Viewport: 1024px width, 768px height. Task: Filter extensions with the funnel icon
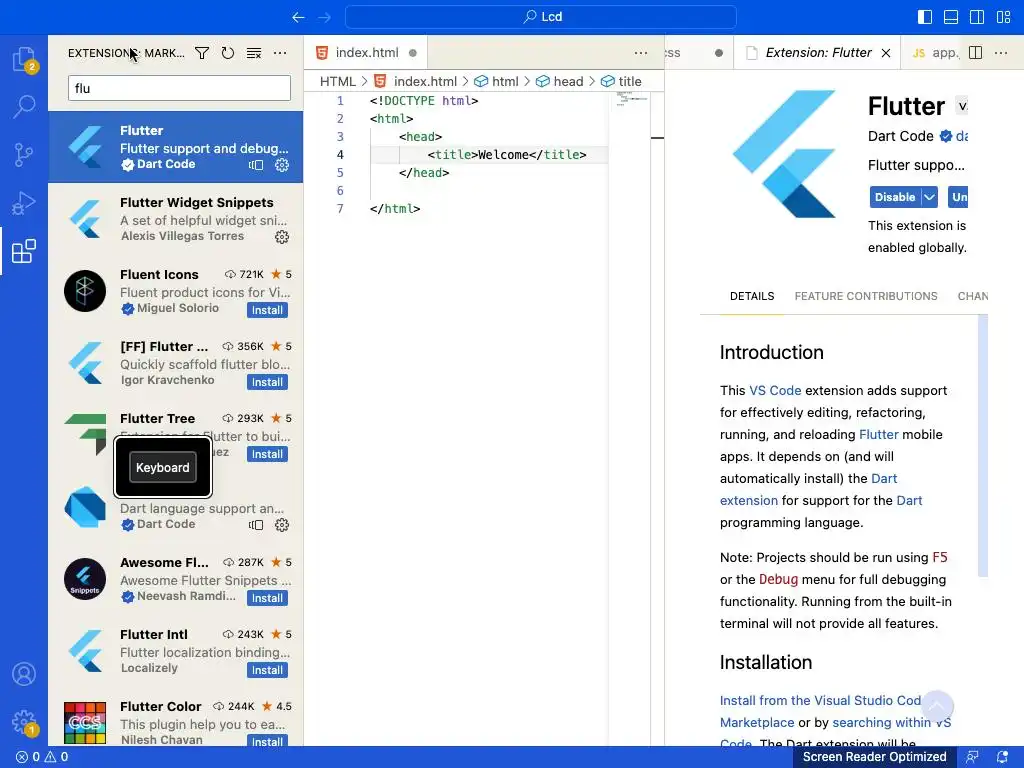(x=202, y=53)
